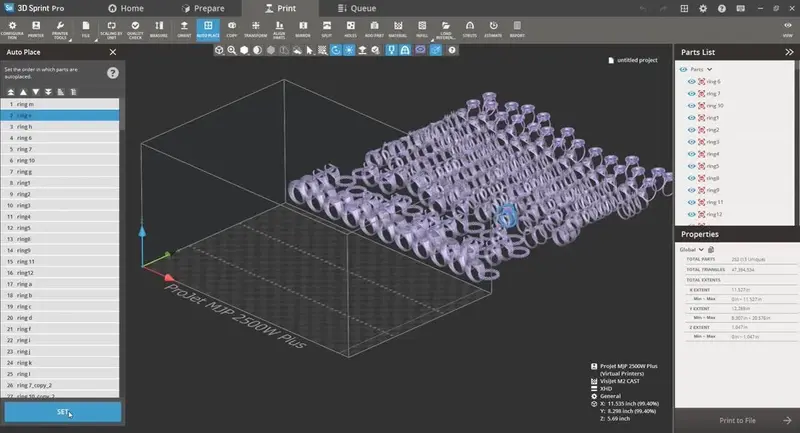This screenshot has width=800, height=433.
Task: Switch to the Print tab
Action: click(280, 8)
